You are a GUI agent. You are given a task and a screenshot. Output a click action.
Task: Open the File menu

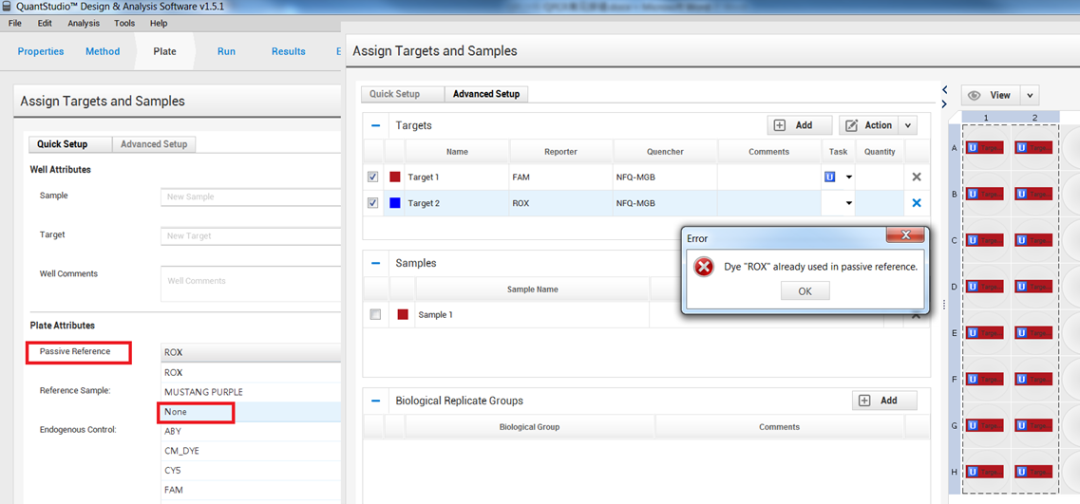tap(14, 23)
